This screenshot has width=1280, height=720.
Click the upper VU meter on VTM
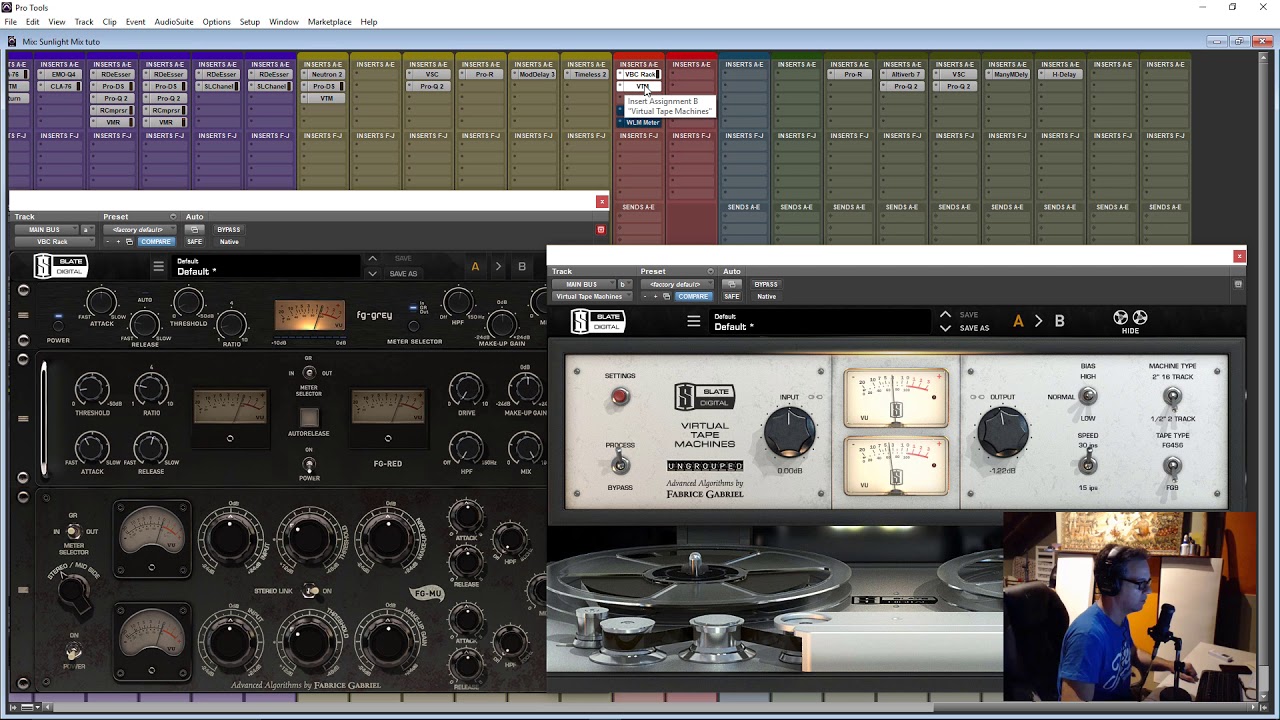(896, 397)
